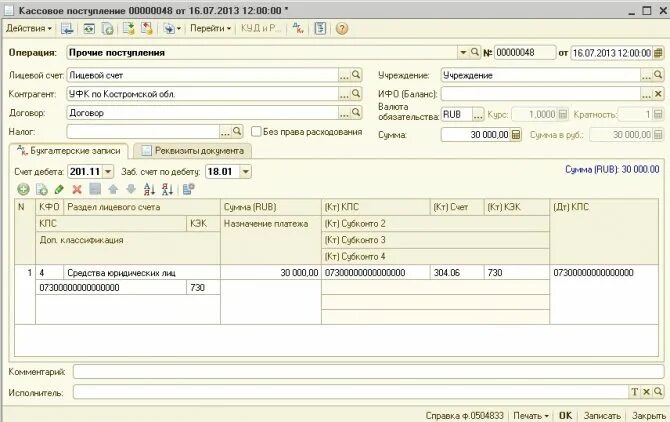Edit the row with green pencil icon
The height and width of the screenshot is (422, 670).
coord(59,189)
